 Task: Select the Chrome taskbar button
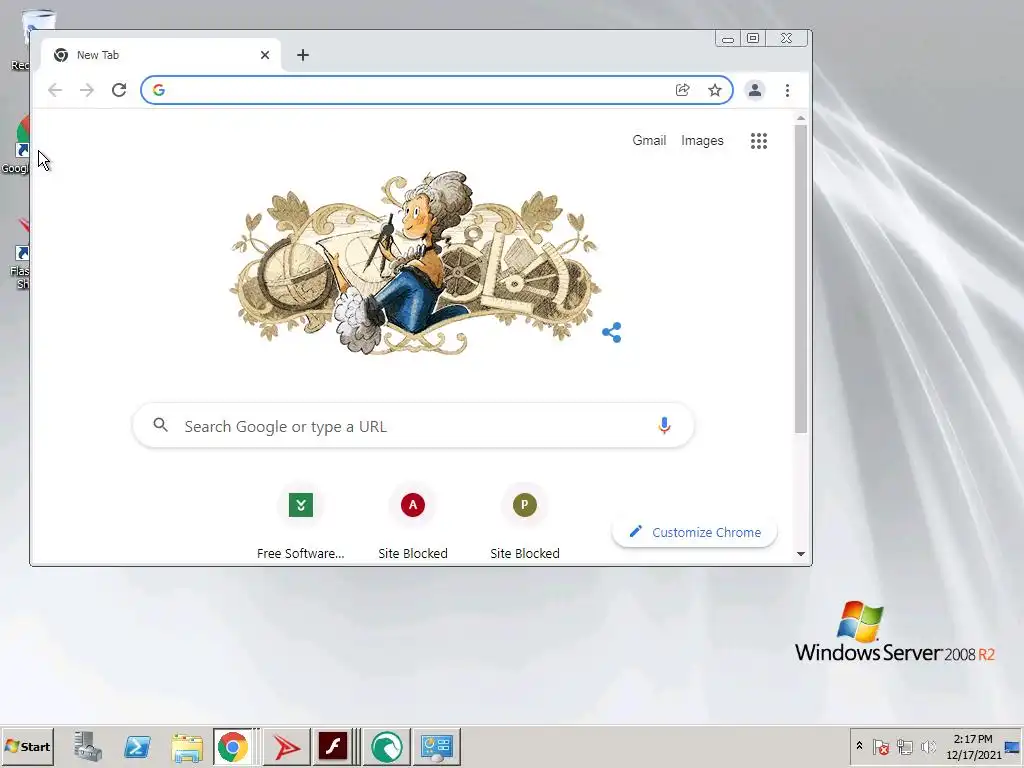coord(233,746)
